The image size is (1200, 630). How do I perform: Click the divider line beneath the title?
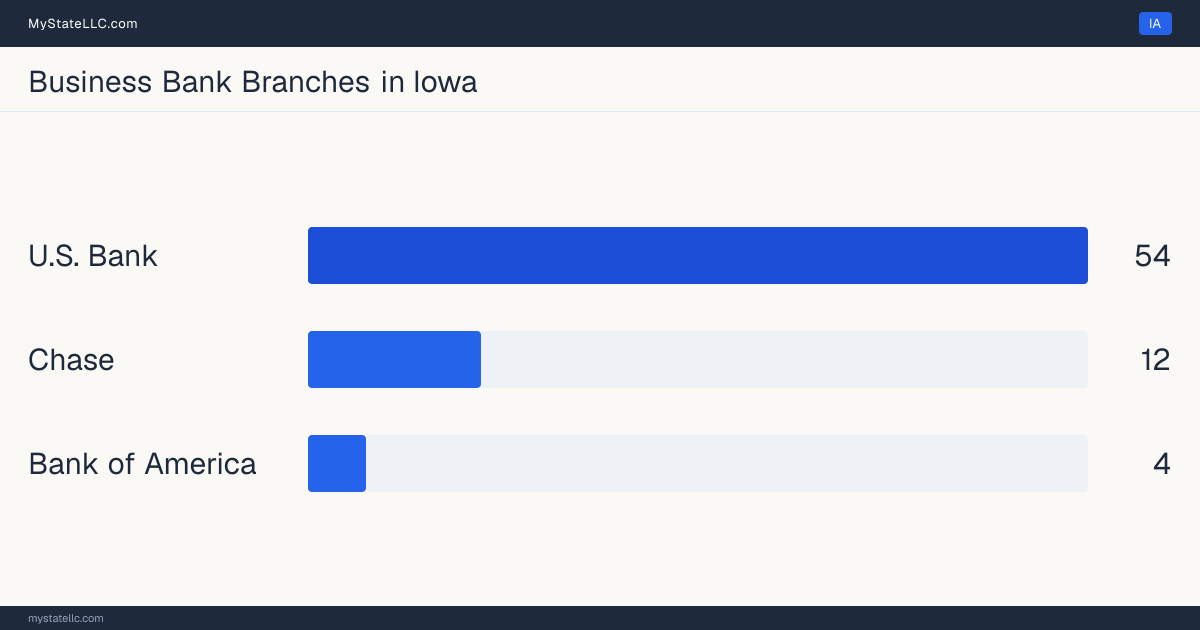[600, 111]
